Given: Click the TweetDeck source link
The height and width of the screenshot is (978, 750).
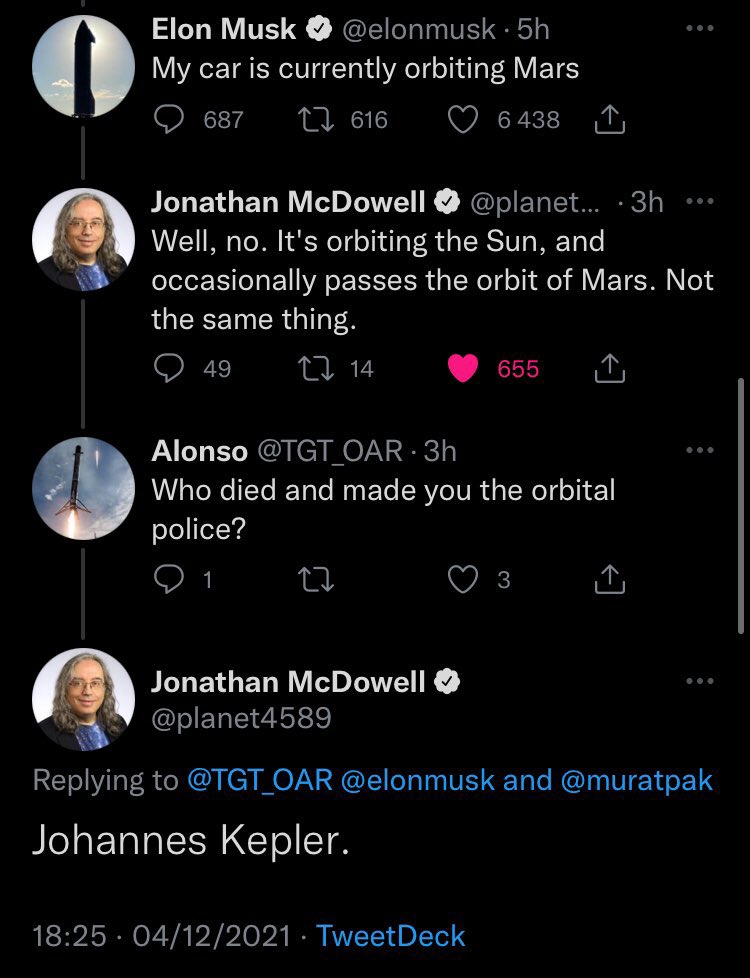Looking at the screenshot, I should coord(391,936).
